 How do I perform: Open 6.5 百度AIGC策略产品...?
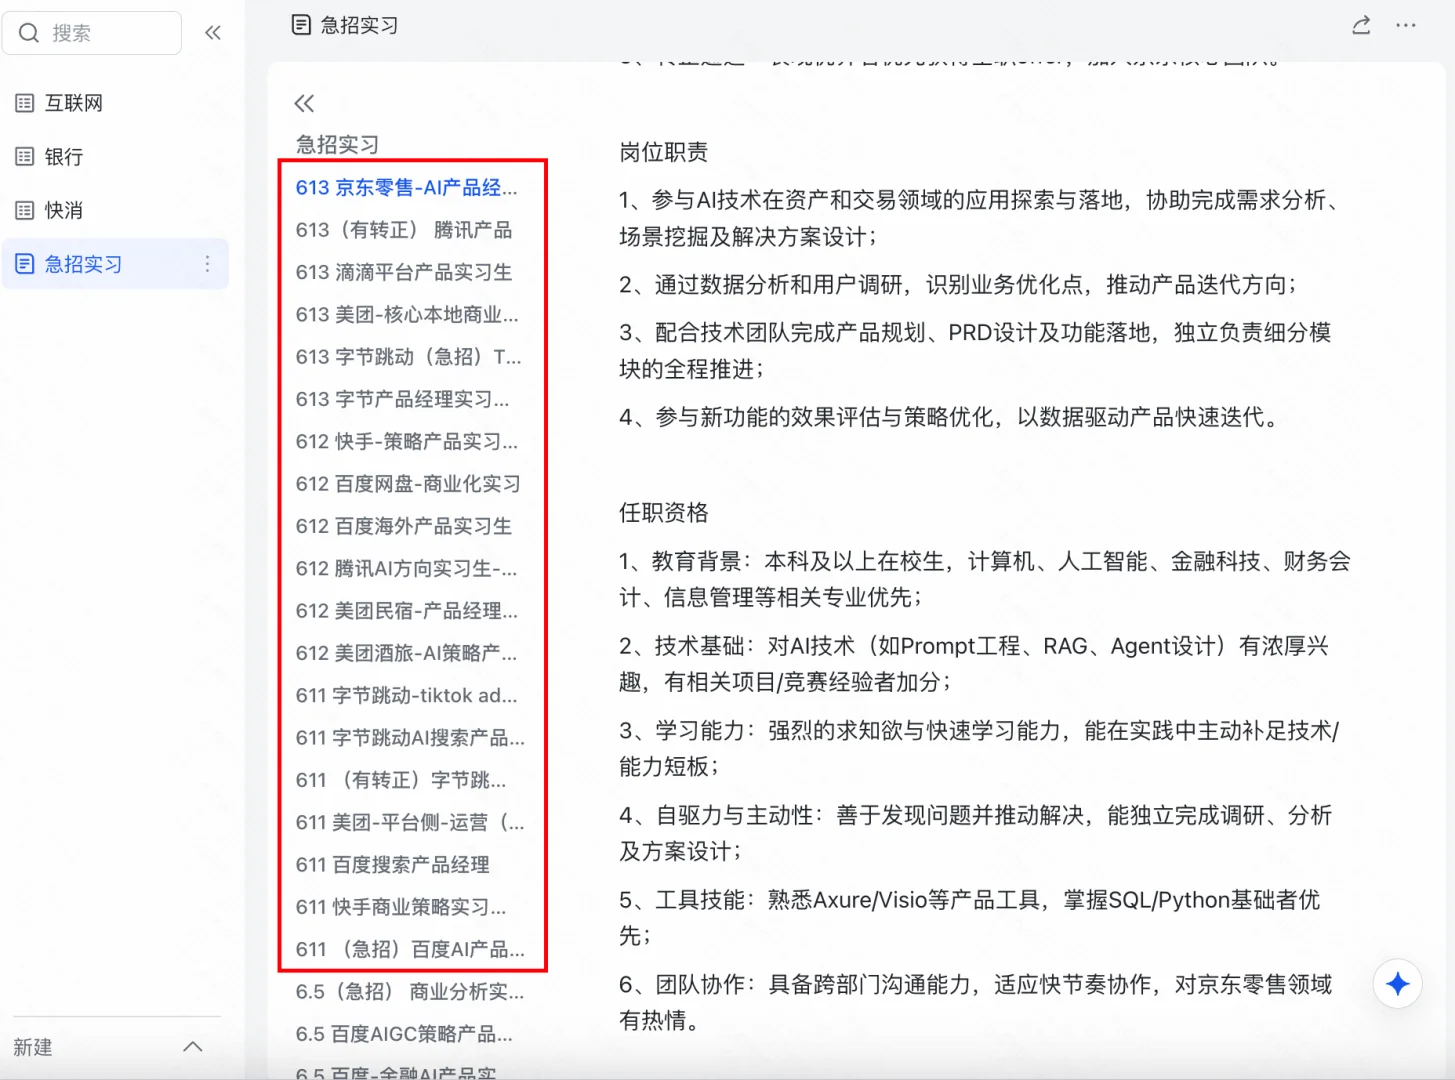tap(404, 1034)
